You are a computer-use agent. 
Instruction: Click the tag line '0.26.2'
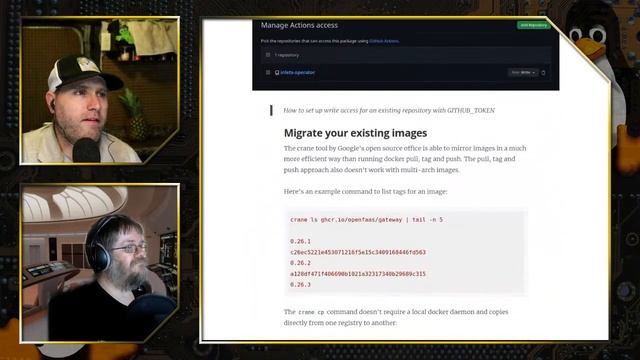pos(300,263)
